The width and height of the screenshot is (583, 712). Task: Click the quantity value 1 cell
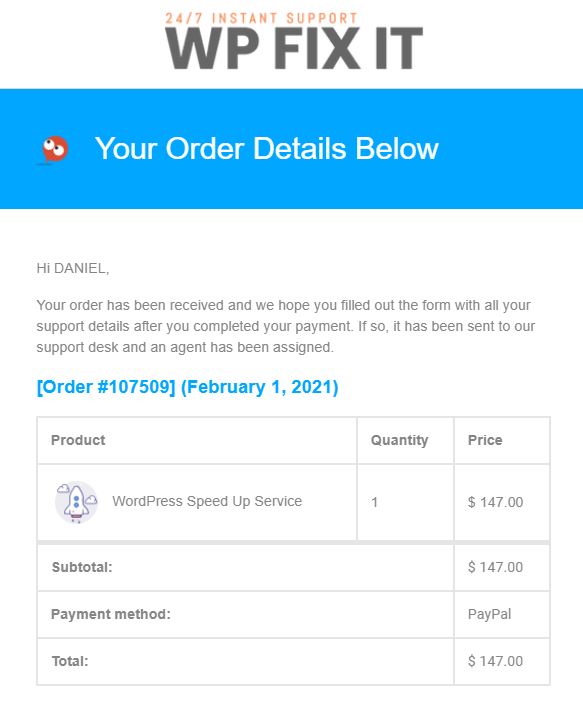pyautogui.click(x=405, y=502)
